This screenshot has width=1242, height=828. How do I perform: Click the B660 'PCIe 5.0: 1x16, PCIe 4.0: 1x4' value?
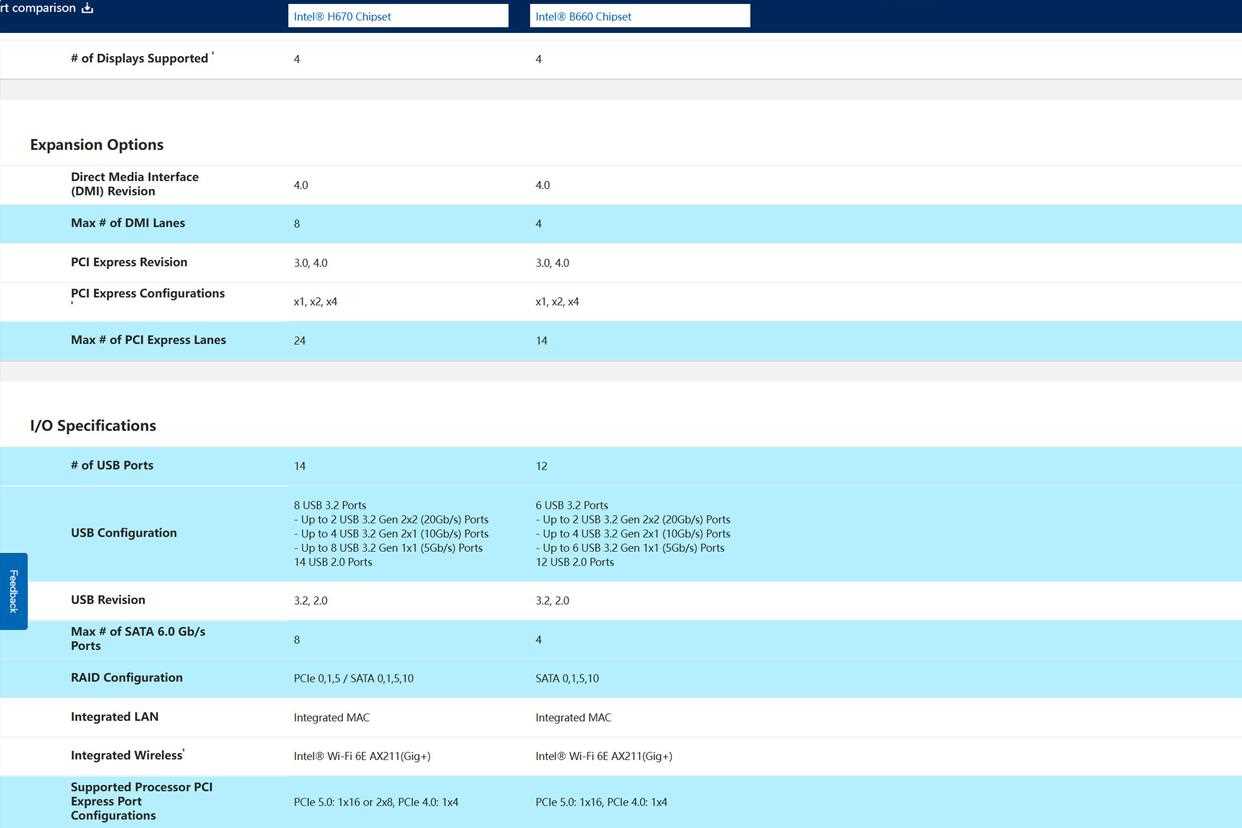[x=601, y=802]
